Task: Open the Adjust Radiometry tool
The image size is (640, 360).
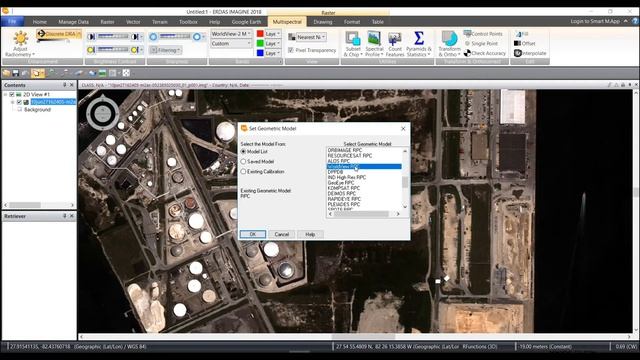Action: pyautogui.click(x=20, y=43)
